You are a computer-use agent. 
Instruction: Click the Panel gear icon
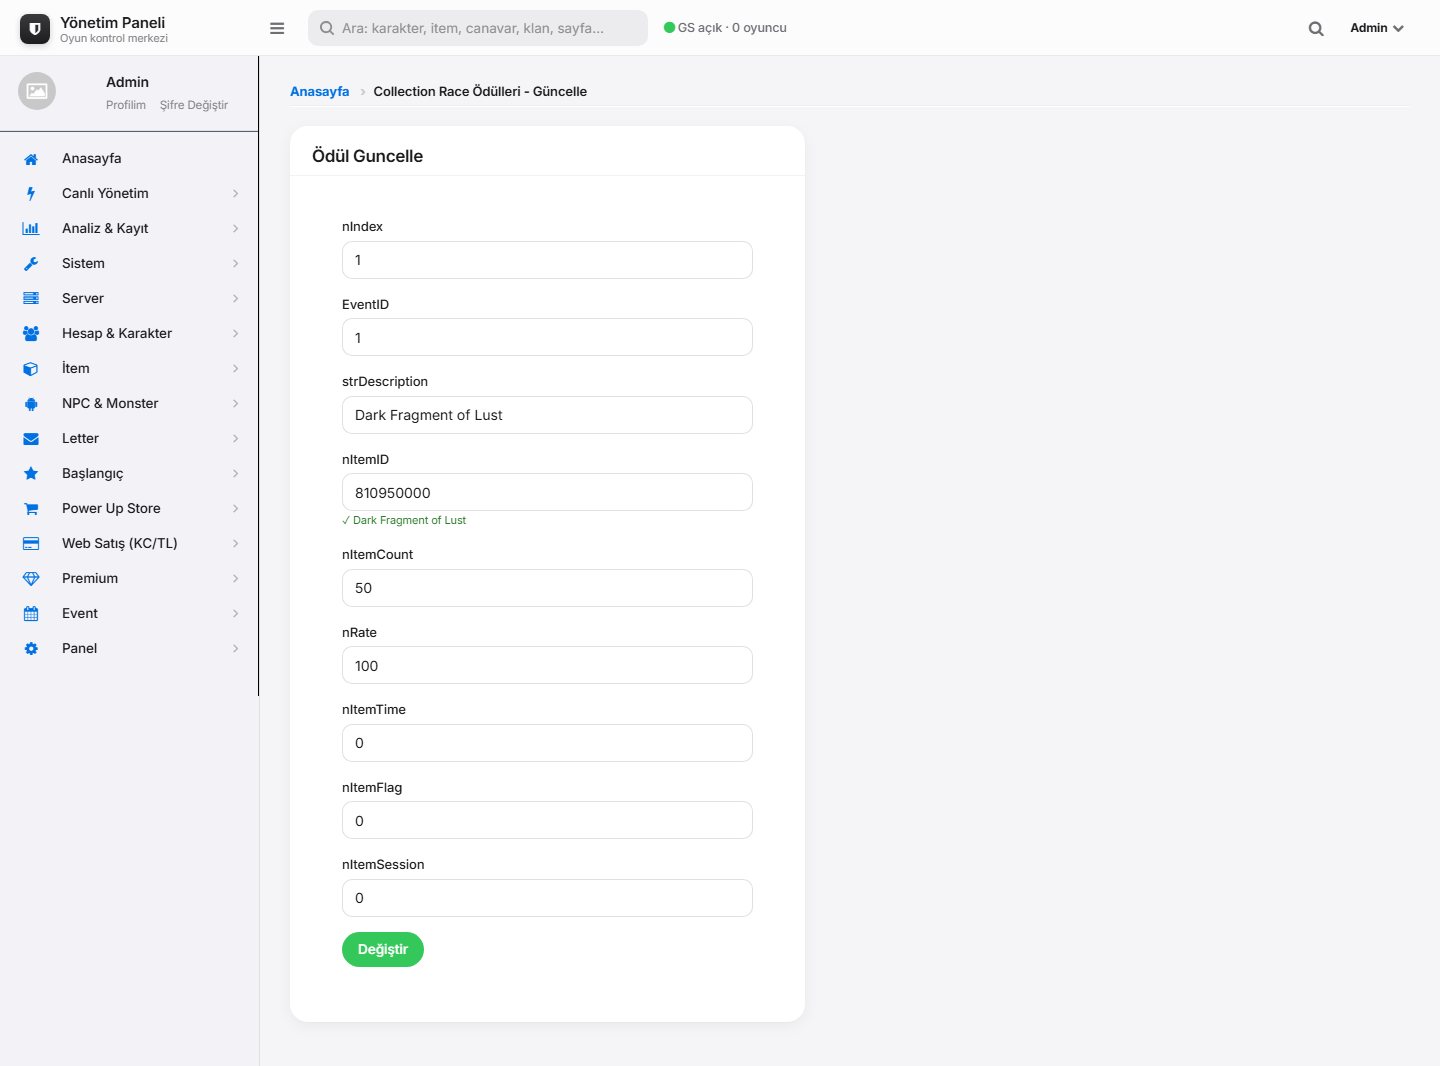tap(31, 649)
